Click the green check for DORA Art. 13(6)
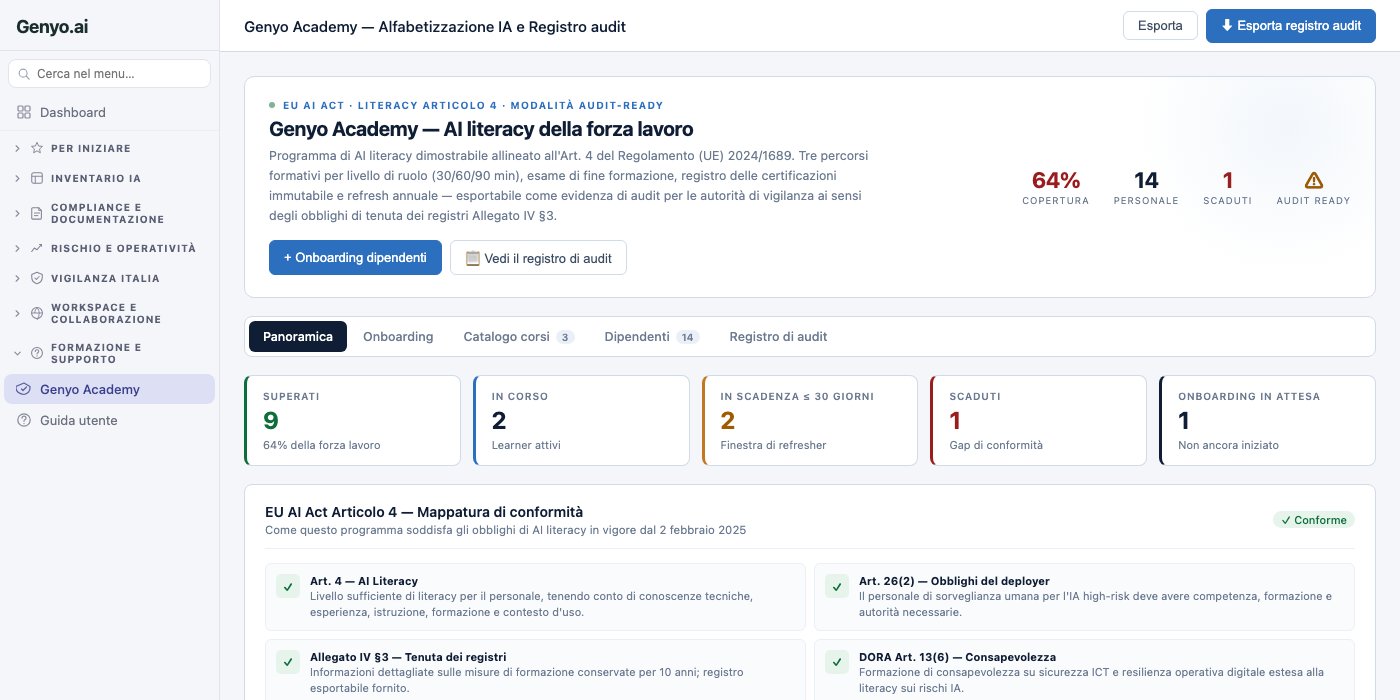This screenshot has height=700, width=1400. (837, 663)
